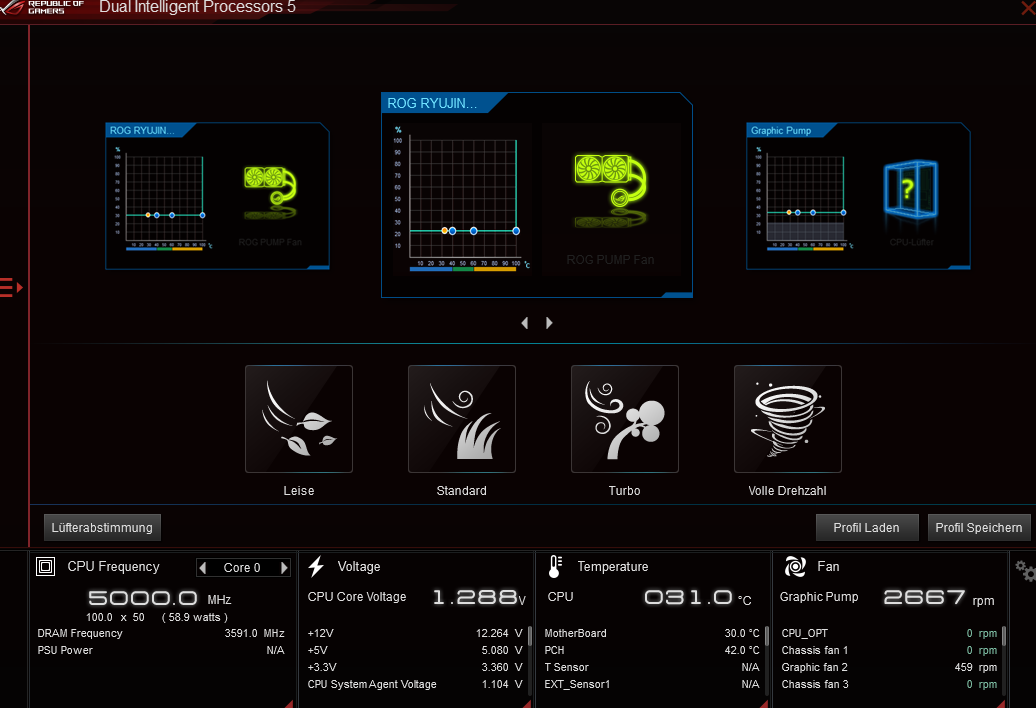Screen dimensions: 1036x708
Task: Select next CPU core arrow
Action: (284, 567)
